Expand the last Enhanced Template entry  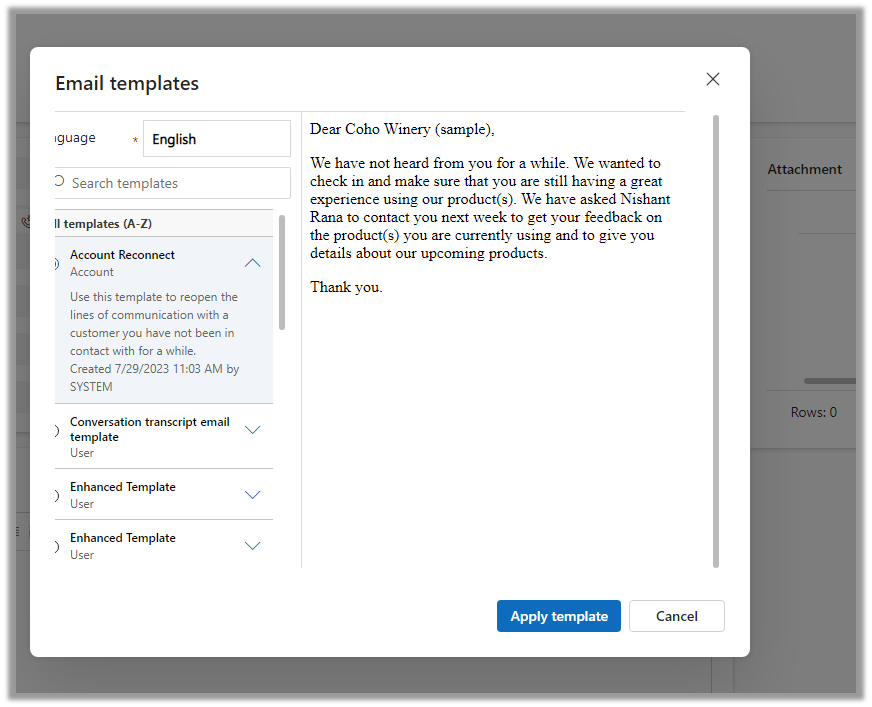click(x=253, y=546)
